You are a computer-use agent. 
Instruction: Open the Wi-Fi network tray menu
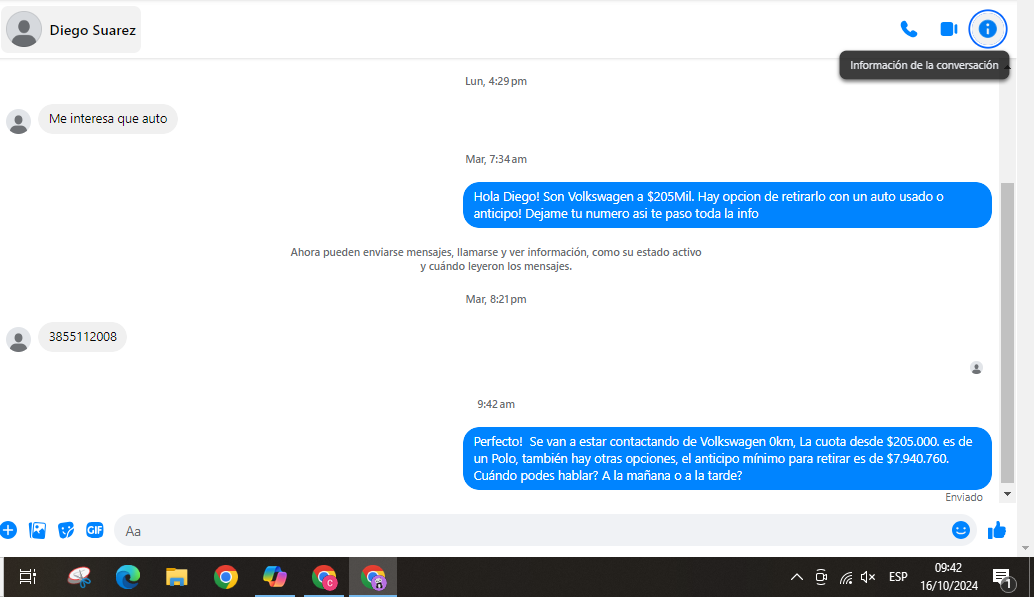point(845,578)
